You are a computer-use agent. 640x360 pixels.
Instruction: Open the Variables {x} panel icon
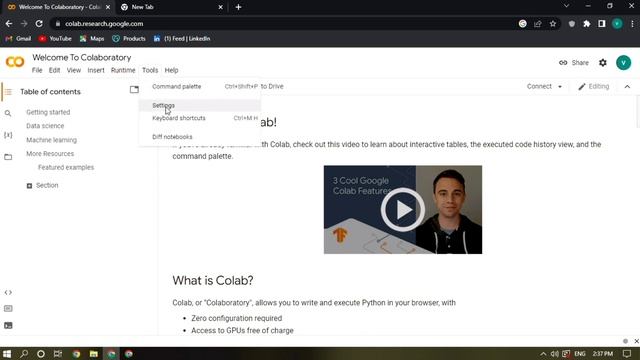(x=8, y=135)
